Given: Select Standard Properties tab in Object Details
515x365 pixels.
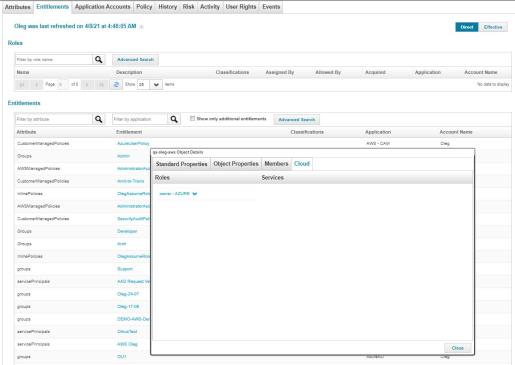Looking at the screenshot, I should point(182,164).
